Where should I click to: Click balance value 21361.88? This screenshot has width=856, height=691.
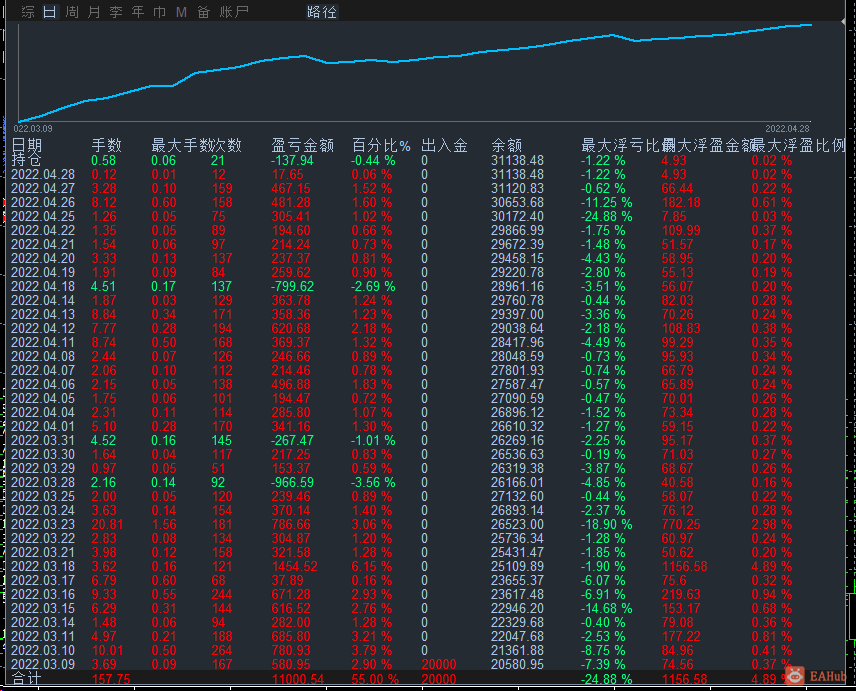(x=517, y=650)
